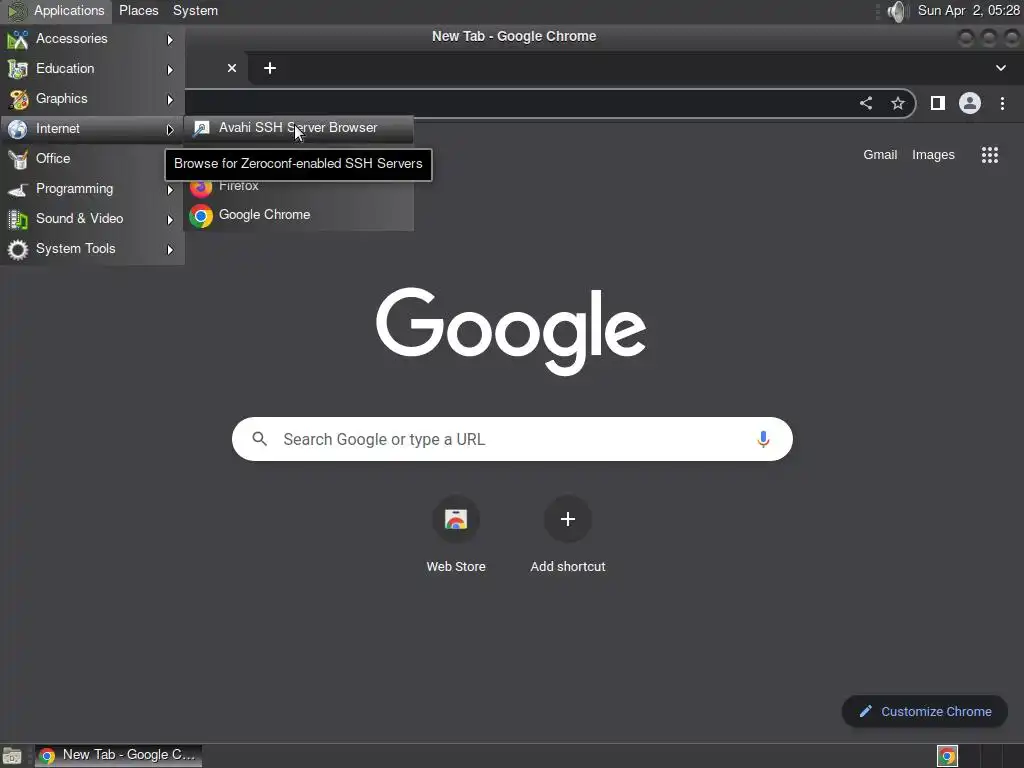1024x768 pixels.
Task: Open the Chrome profile avatar
Action: click(x=970, y=103)
